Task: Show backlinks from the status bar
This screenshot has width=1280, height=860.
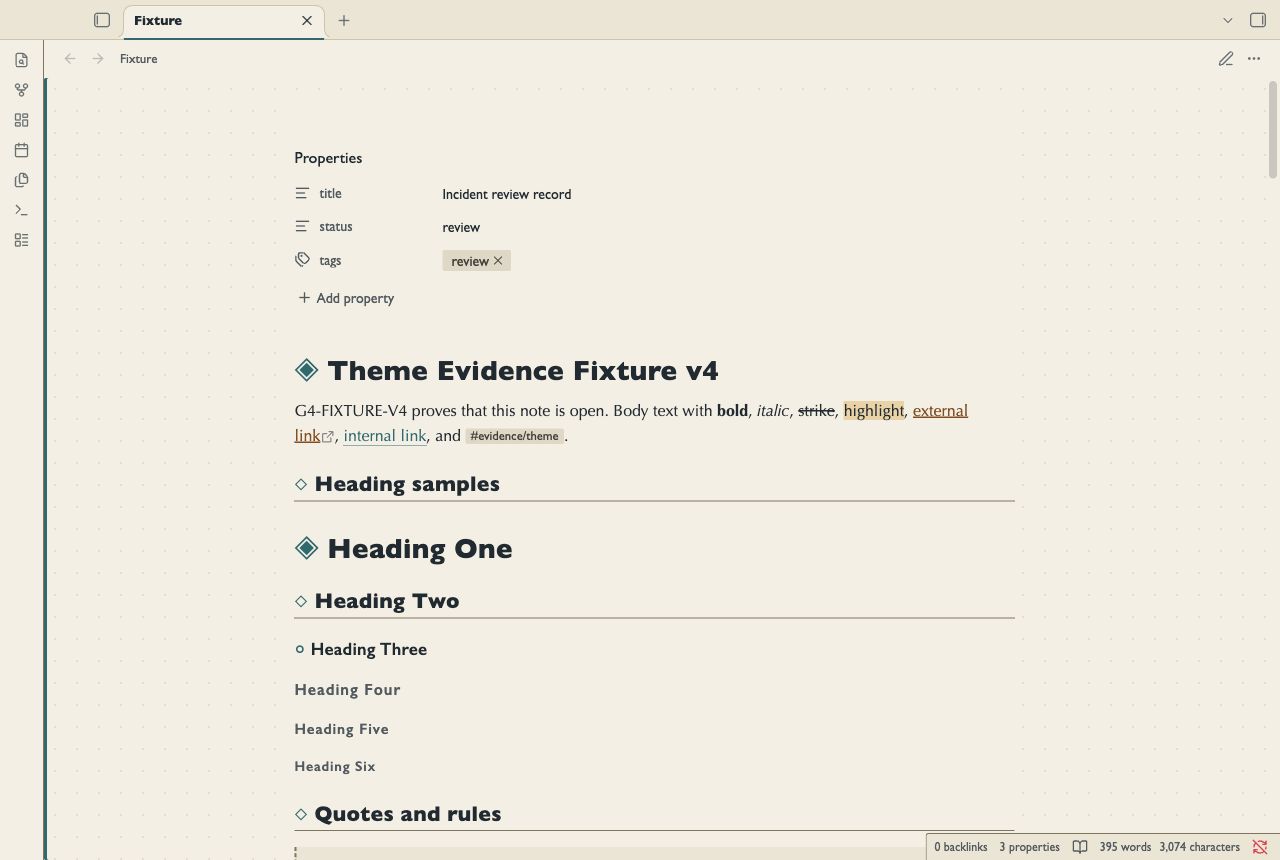Action: [961, 847]
